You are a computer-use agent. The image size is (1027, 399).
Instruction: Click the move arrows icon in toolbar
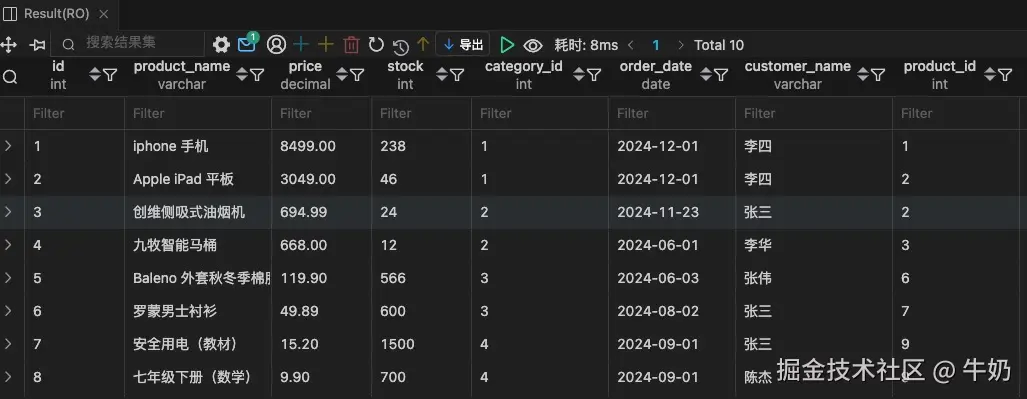click(9, 45)
